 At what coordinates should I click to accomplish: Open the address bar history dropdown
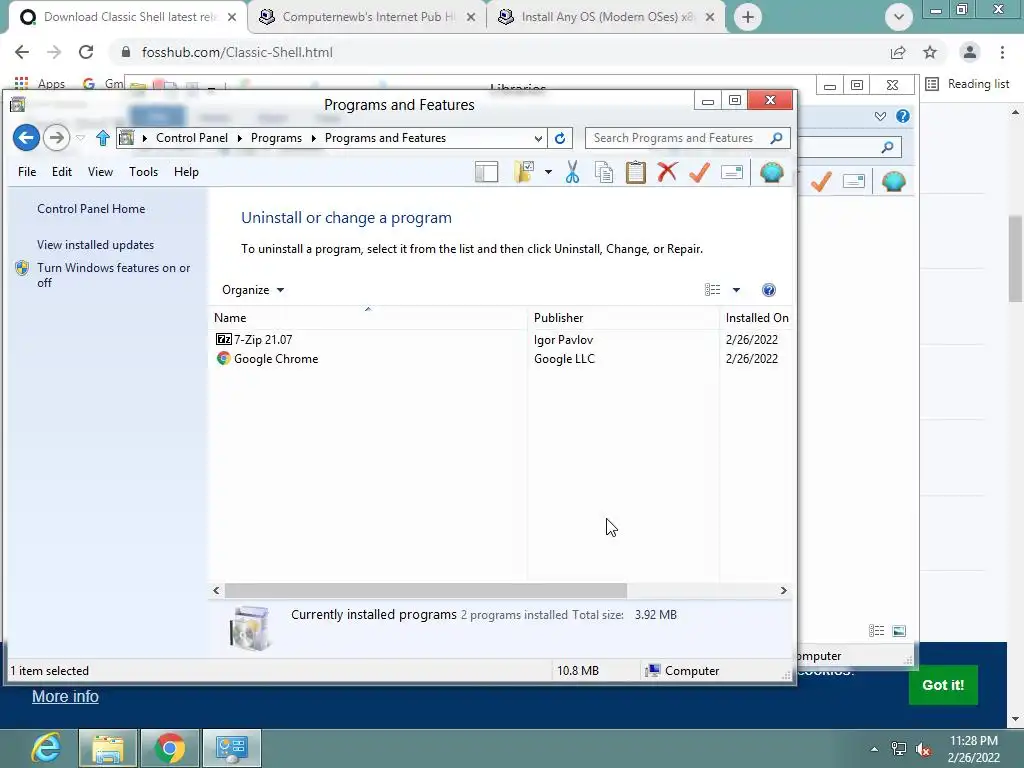tap(537, 138)
